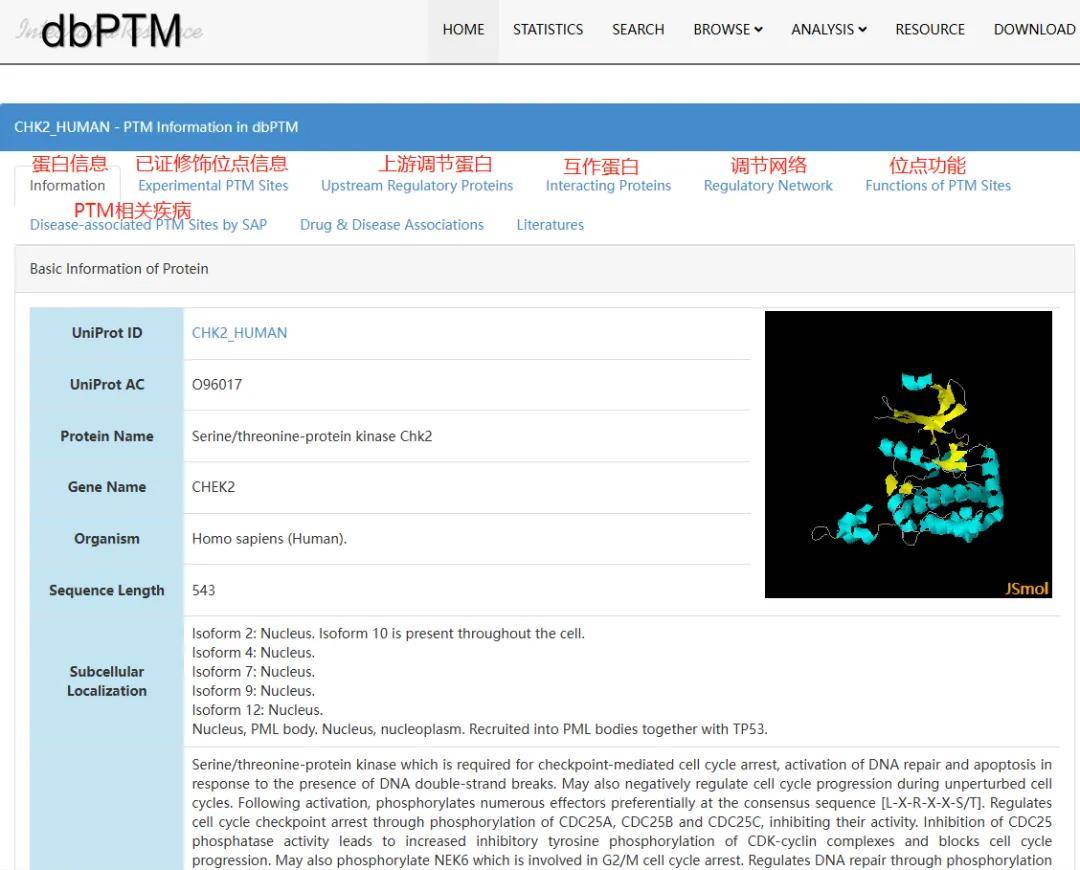Expand the ANALYSIS dropdown menu
The width and height of the screenshot is (1080, 870).
(x=829, y=30)
